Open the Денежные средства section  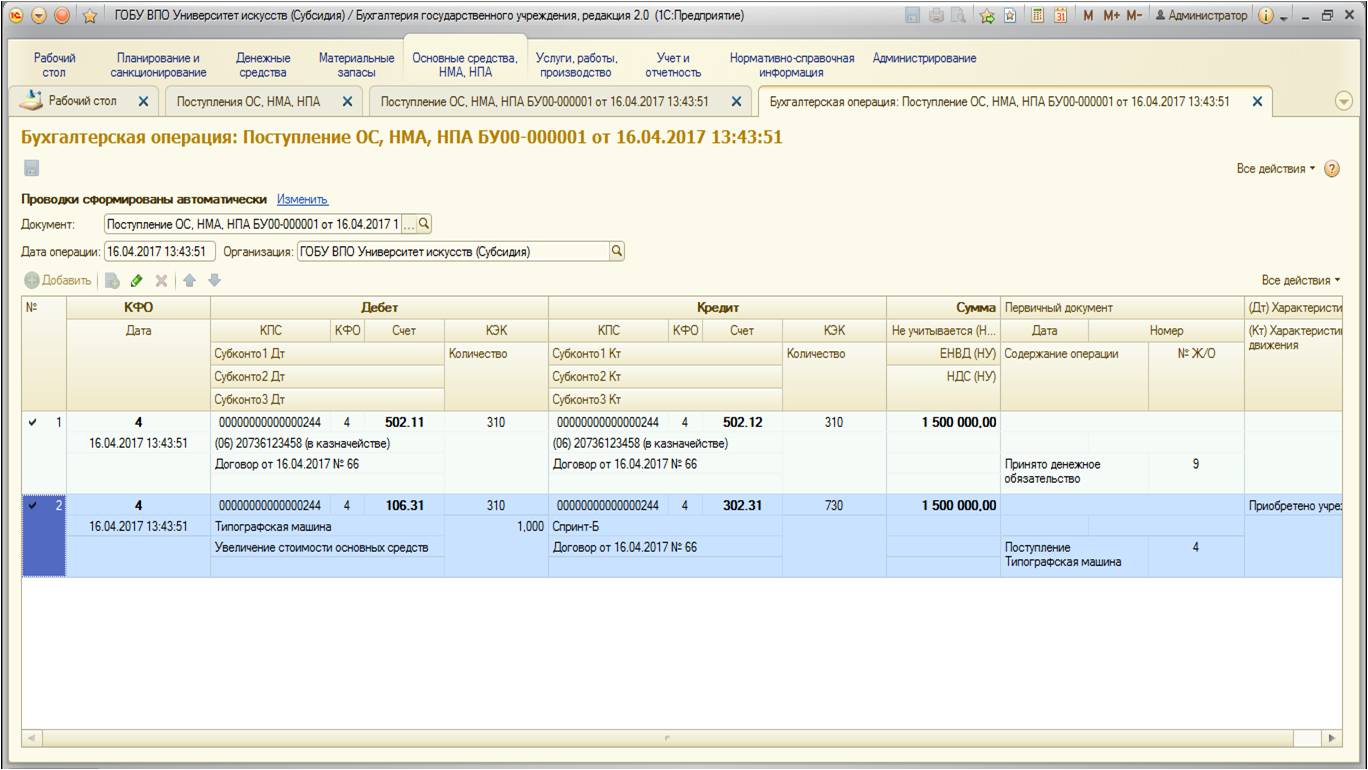[x=263, y=65]
